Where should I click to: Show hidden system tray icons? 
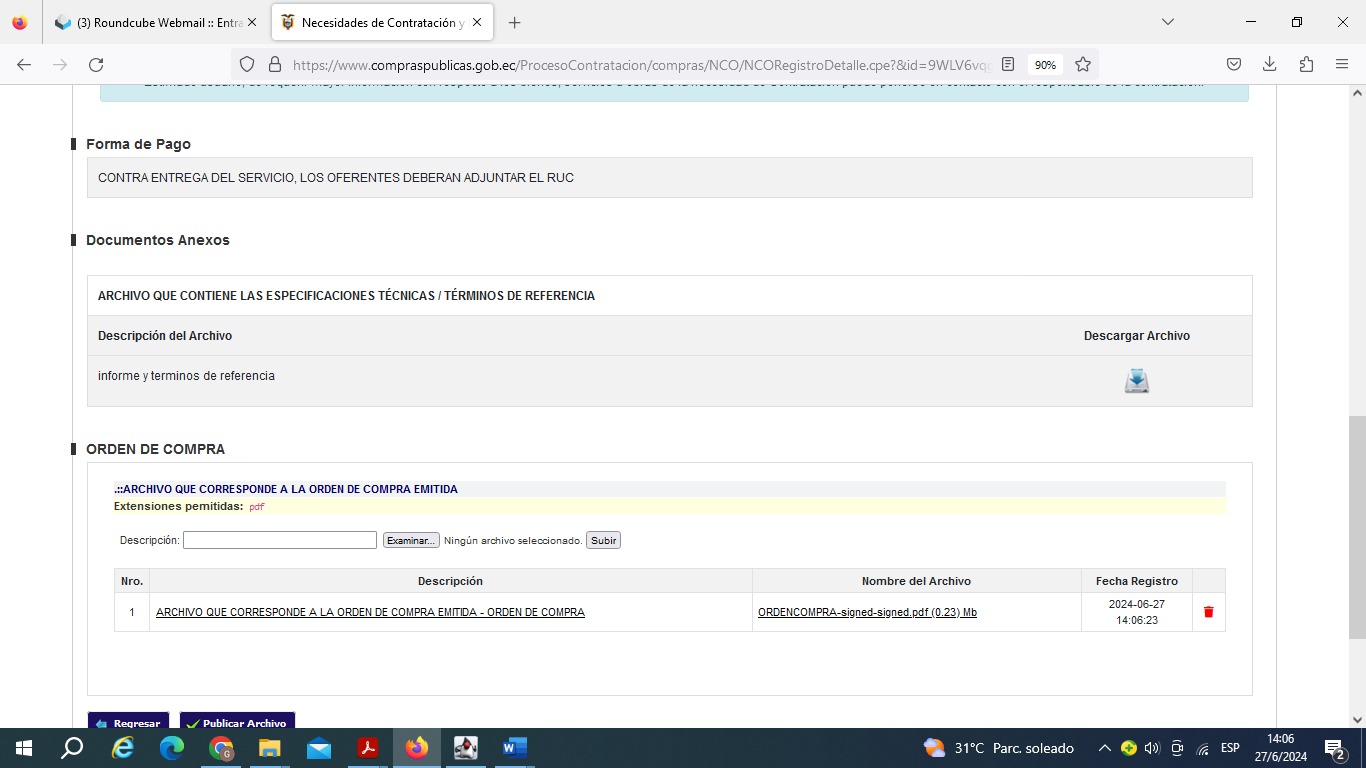[1104, 748]
